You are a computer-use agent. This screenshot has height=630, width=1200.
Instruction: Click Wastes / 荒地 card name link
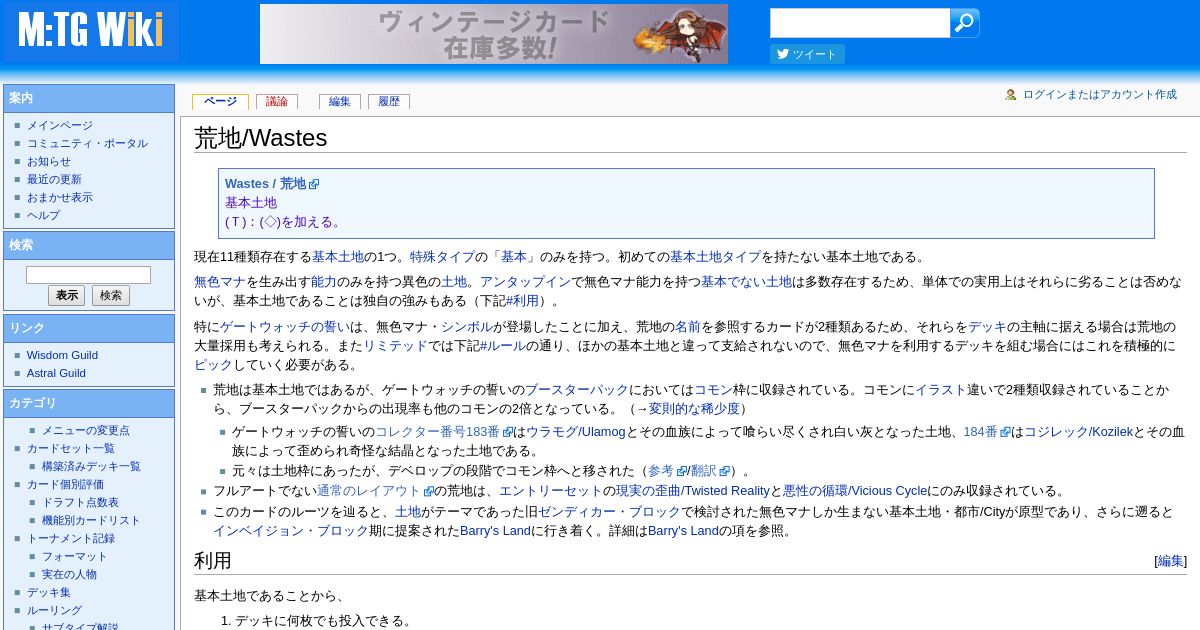coord(265,184)
